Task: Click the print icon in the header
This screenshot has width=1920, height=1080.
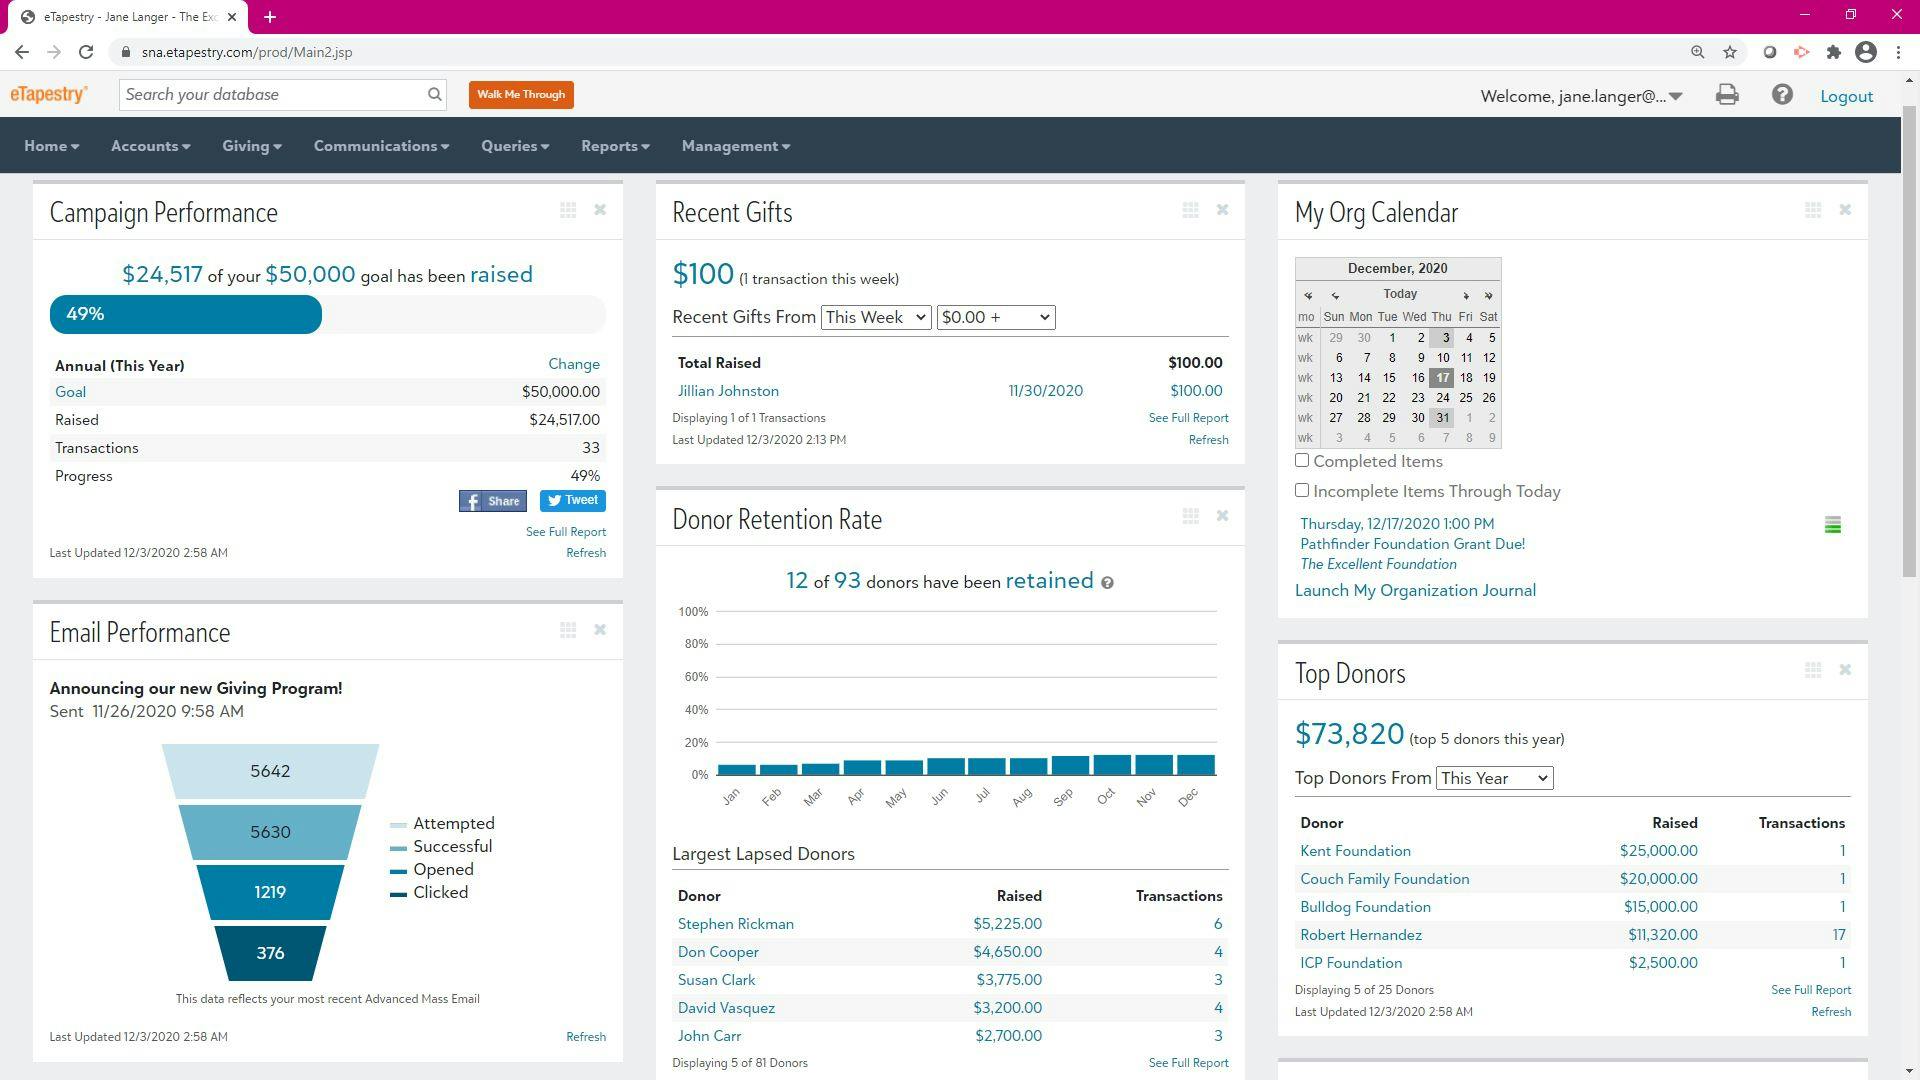Action: (1727, 95)
